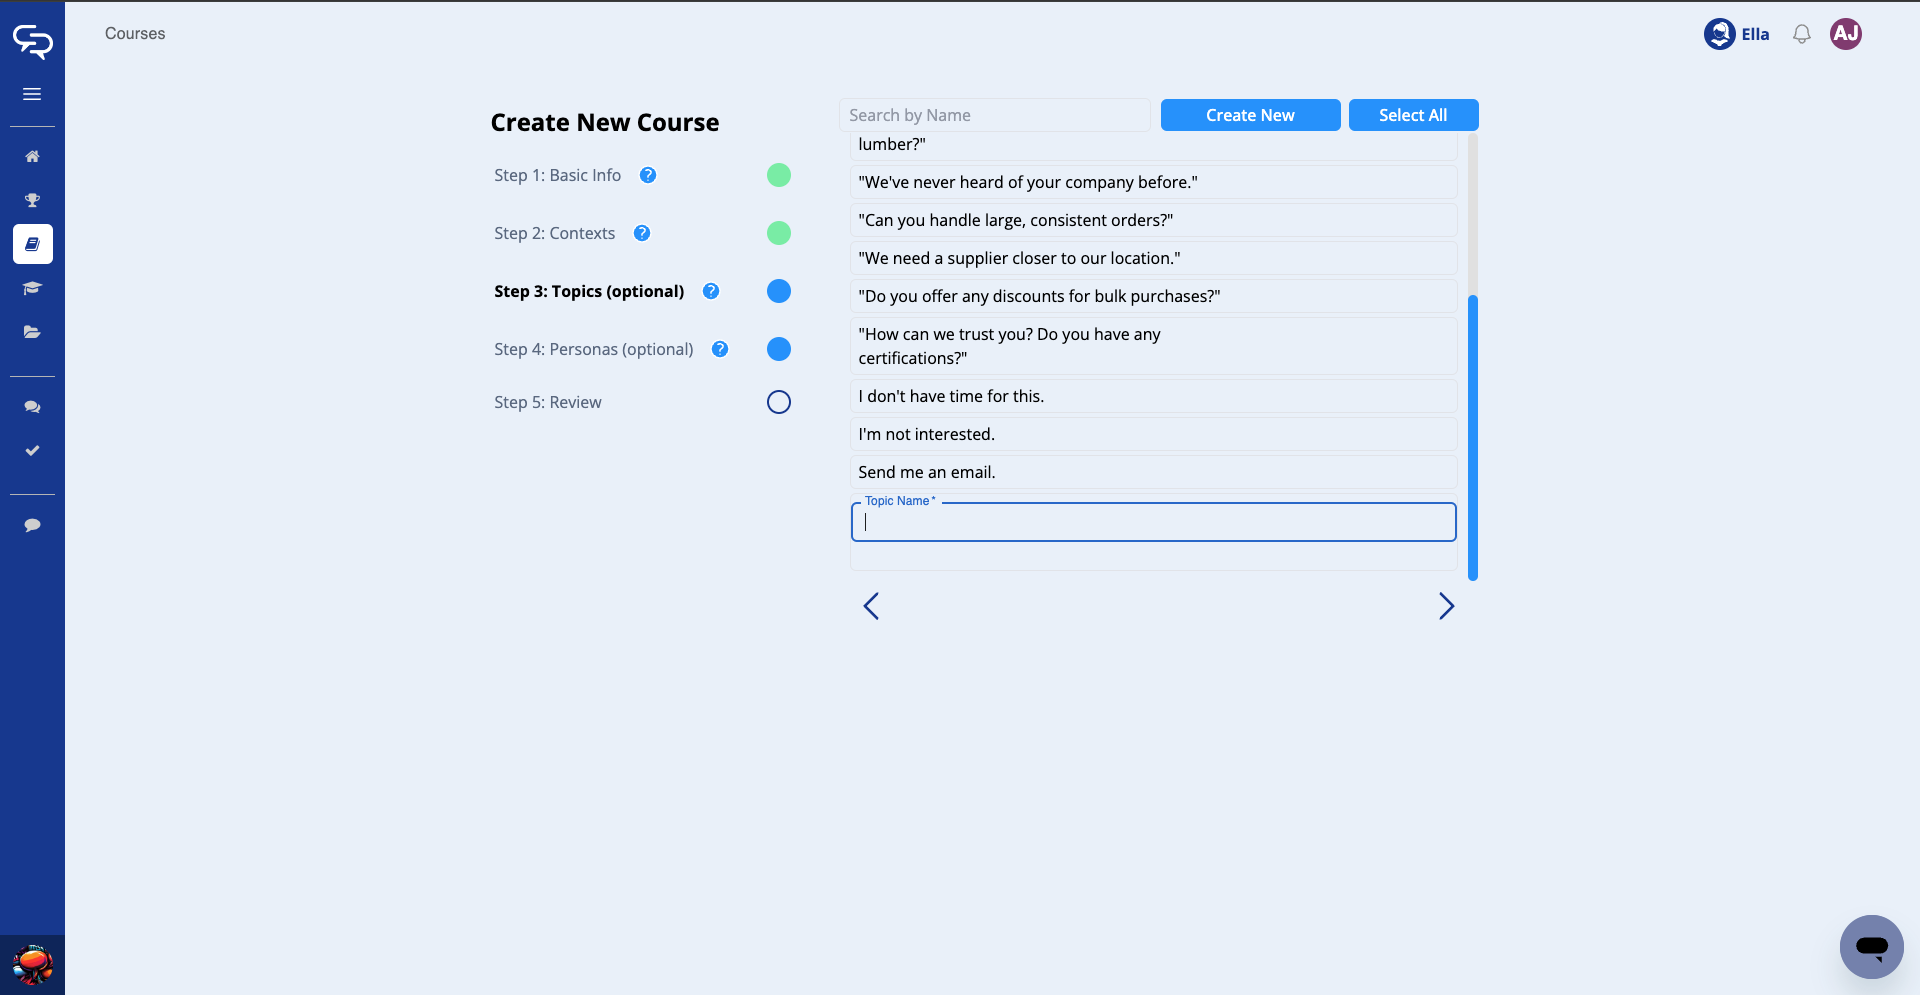This screenshot has width=1920, height=995.
Task: Click the topics list vertical scrollbar
Action: pyautogui.click(x=1472, y=437)
